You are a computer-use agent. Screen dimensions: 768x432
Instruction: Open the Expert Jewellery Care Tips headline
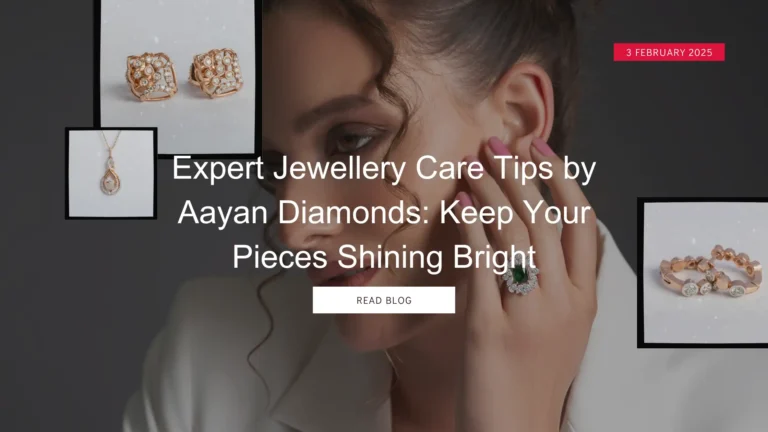click(x=384, y=212)
